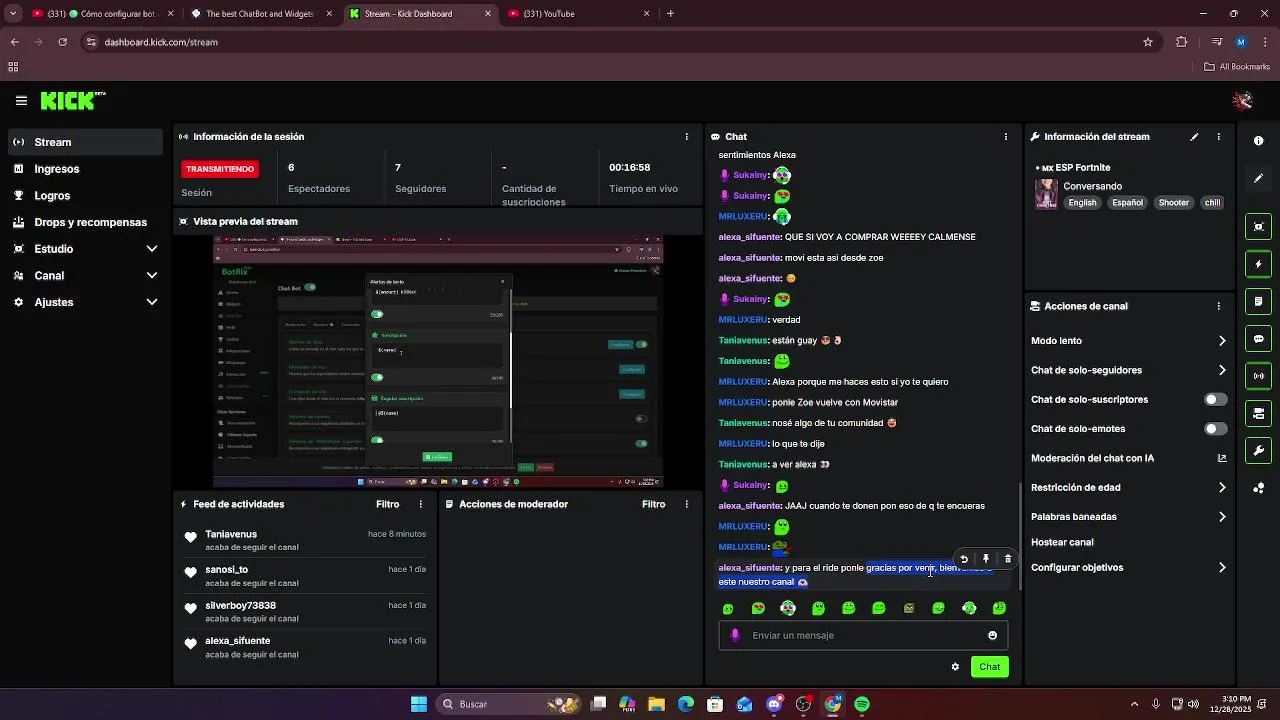Toggle the document widget sidebar icon
The height and width of the screenshot is (720, 1280).
click(x=1259, y=301)
